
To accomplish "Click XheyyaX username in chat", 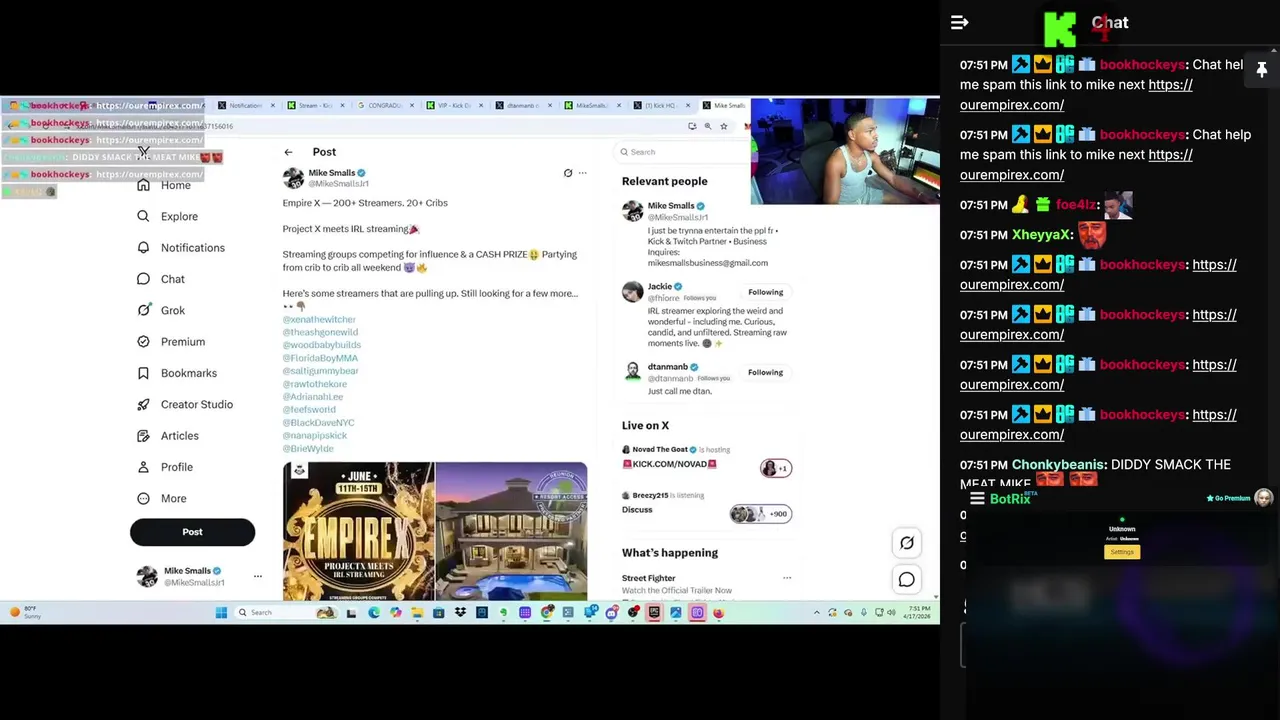I will (x=1041, y=234).
